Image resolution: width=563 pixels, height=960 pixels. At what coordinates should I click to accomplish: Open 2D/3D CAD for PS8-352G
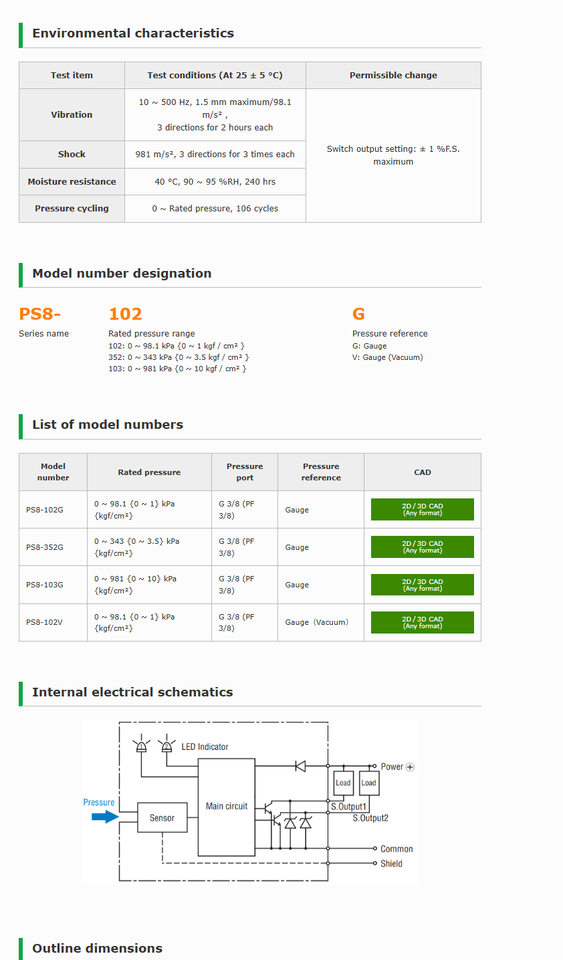click(422, 547)
